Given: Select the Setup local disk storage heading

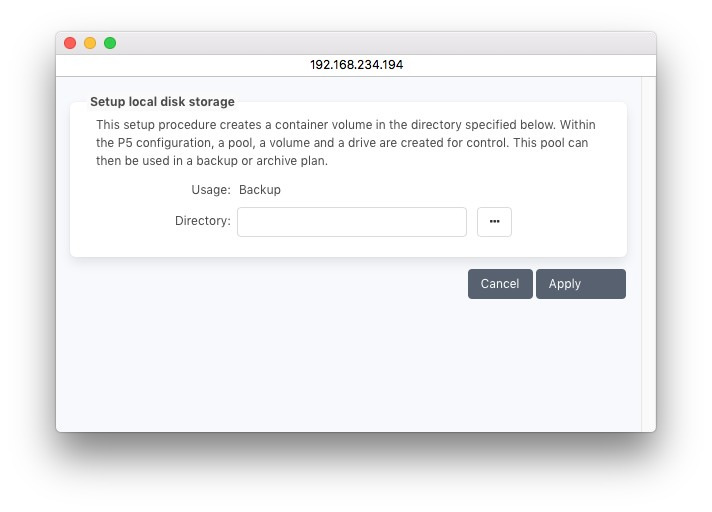Looking at the screenshot, I should 162,102.
